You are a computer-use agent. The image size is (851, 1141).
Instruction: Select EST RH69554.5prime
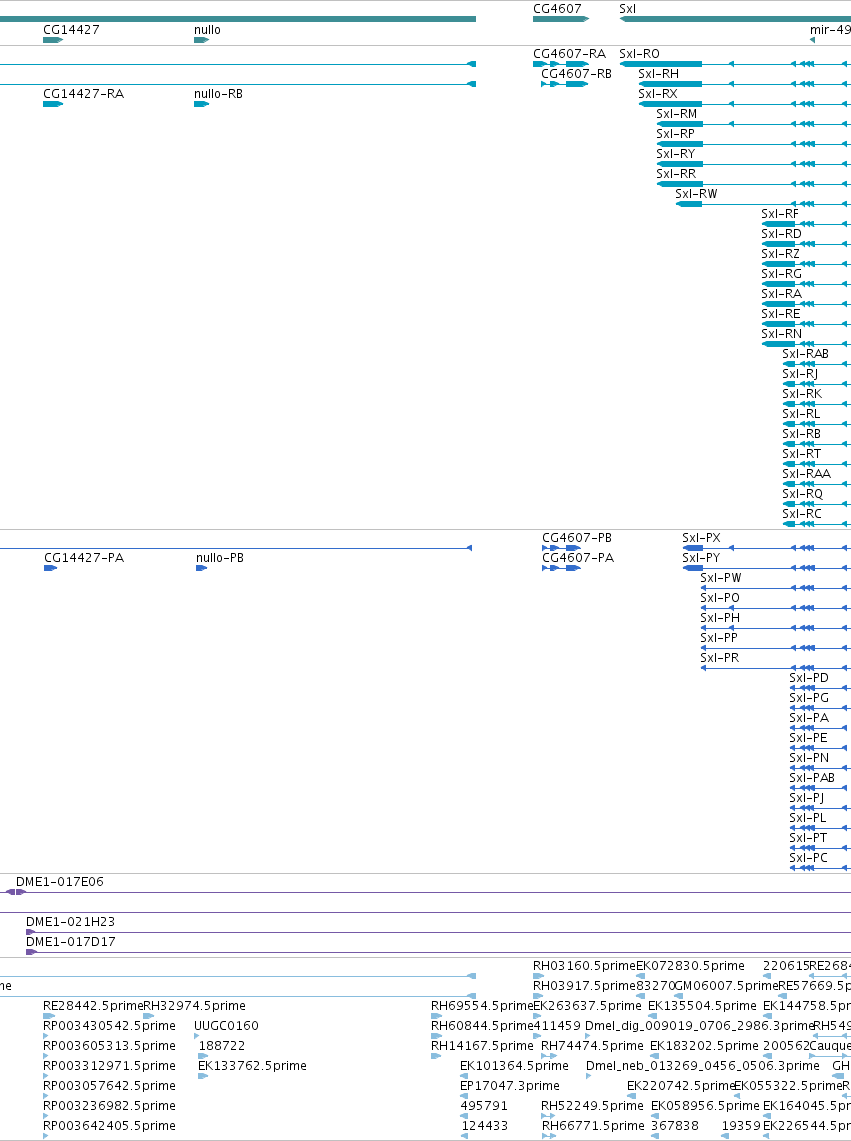click(x=481, y=1006)
